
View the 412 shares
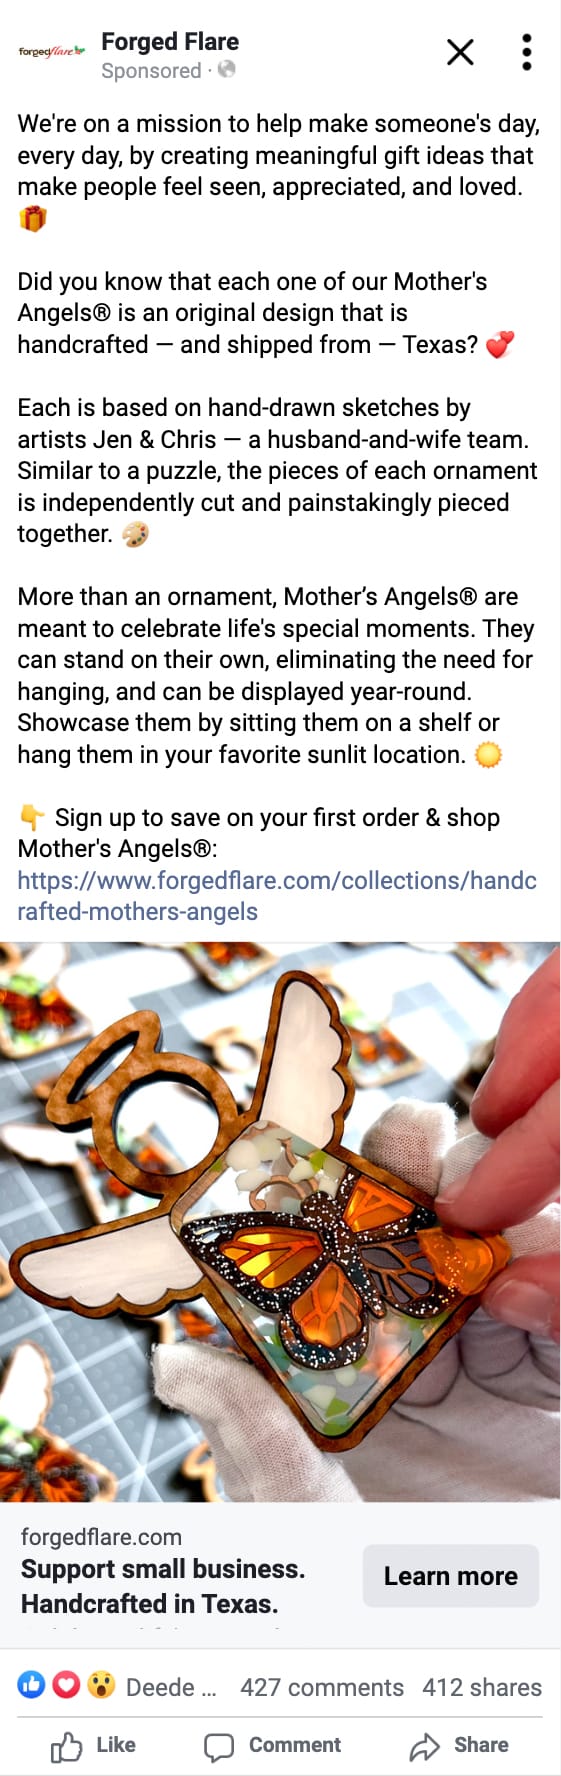(482, 1687)
